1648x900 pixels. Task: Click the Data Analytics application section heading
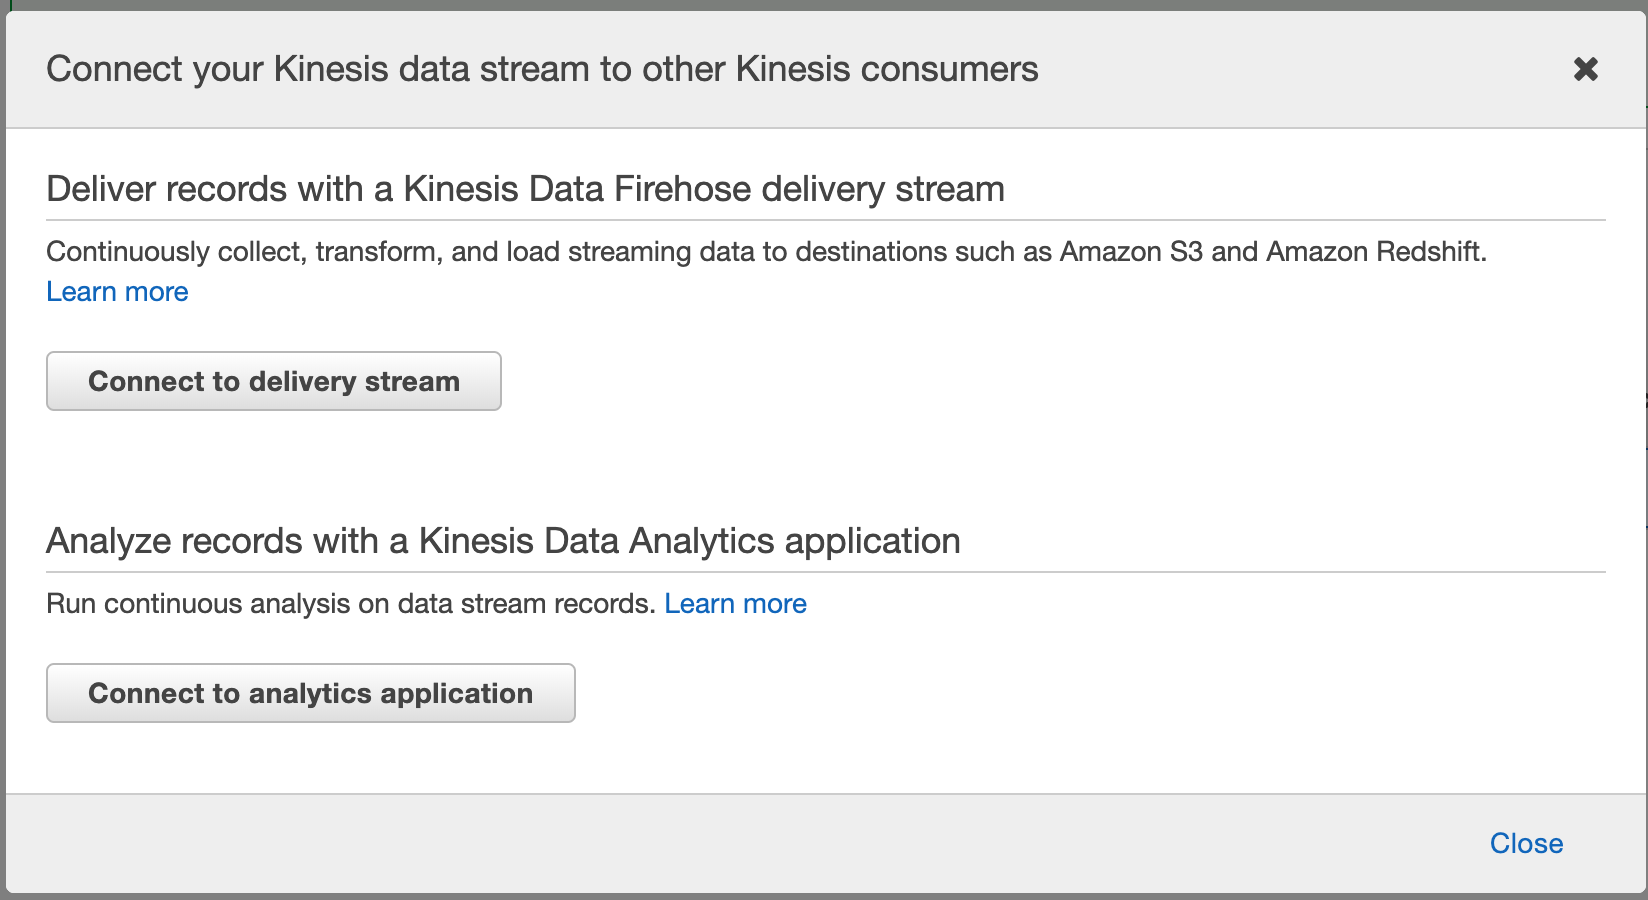pos(503,541)
